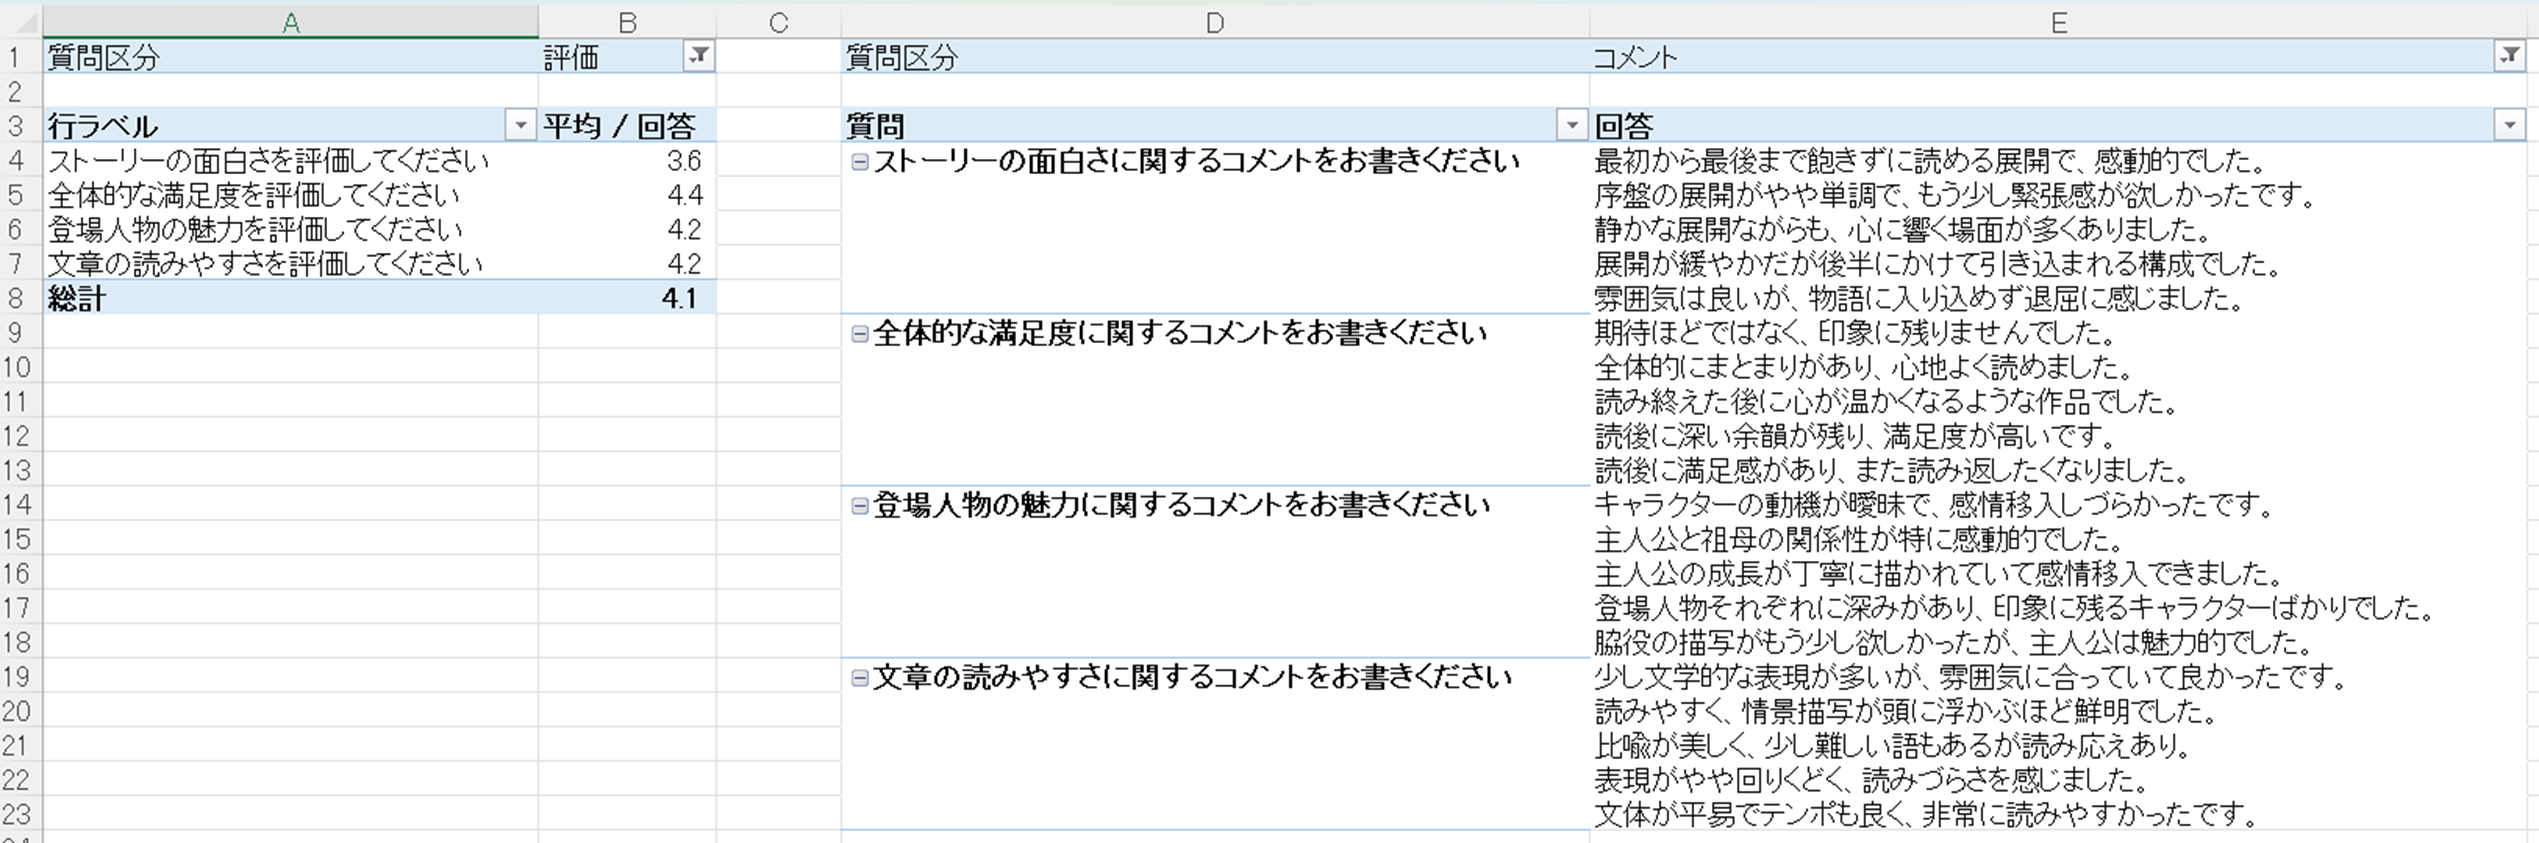
Task: Collapse the 文章の読みやすさ comment group
Action: click(859, 678)
